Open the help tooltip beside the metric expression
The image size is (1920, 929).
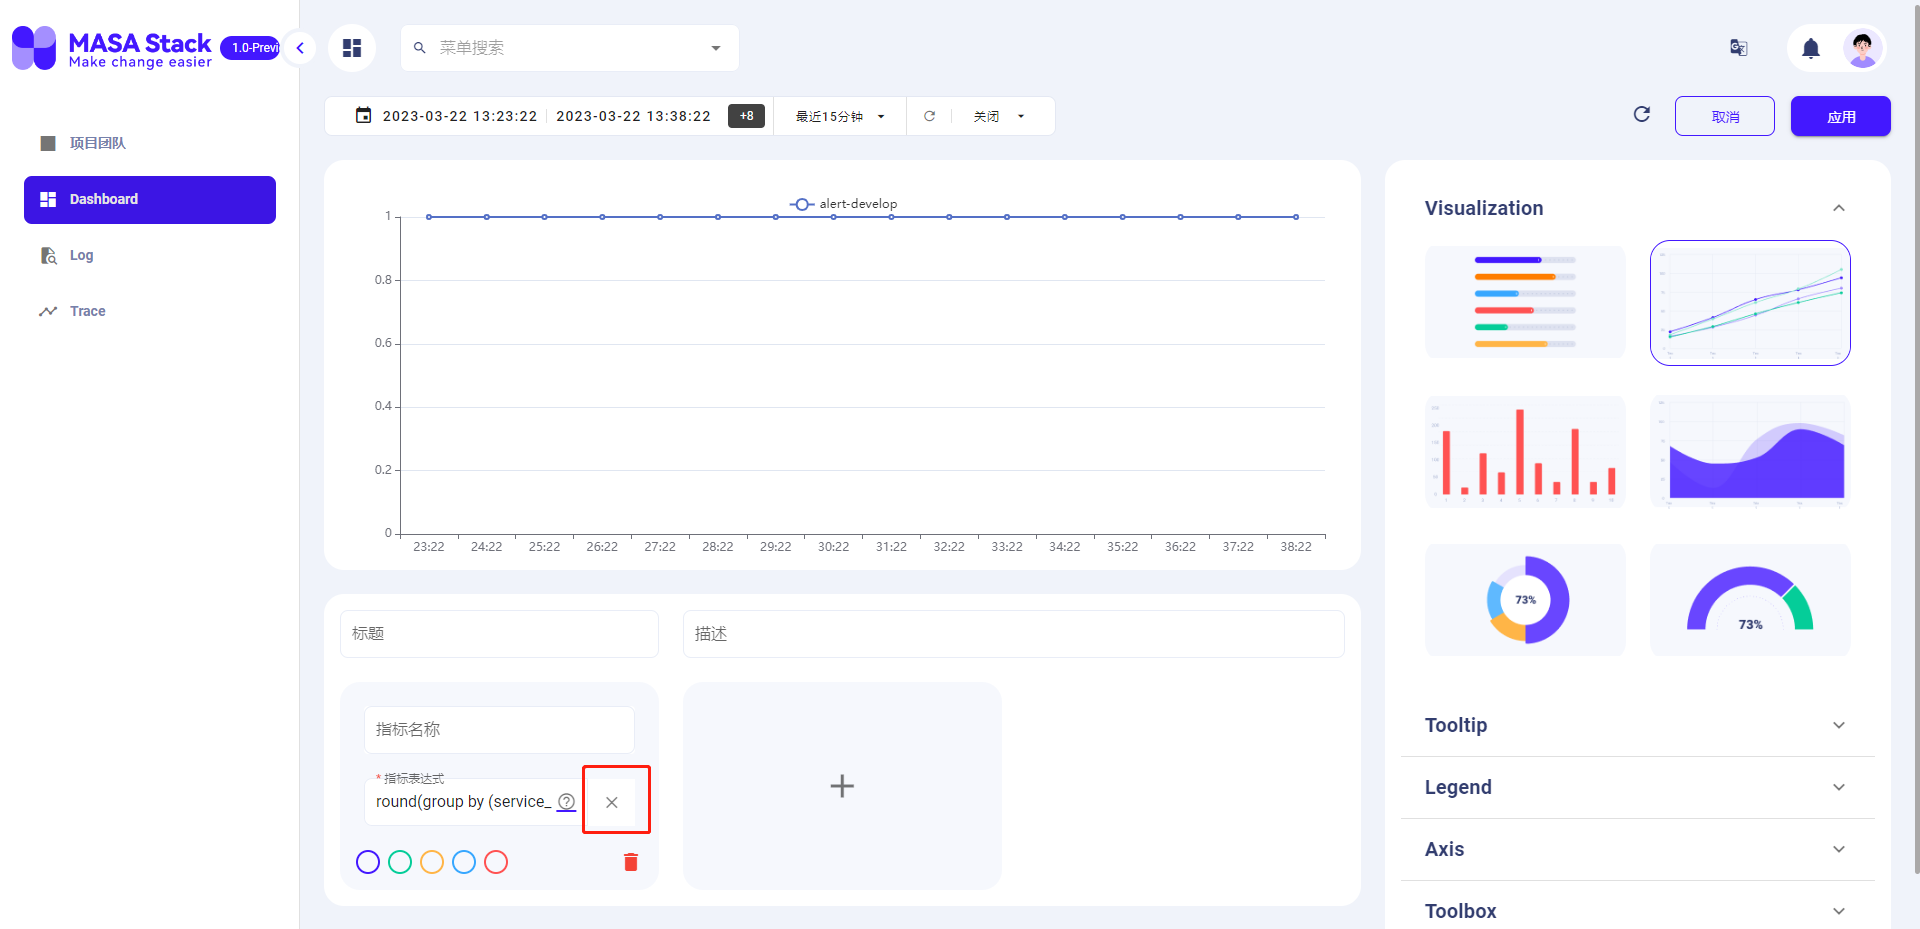pos(566,802)
